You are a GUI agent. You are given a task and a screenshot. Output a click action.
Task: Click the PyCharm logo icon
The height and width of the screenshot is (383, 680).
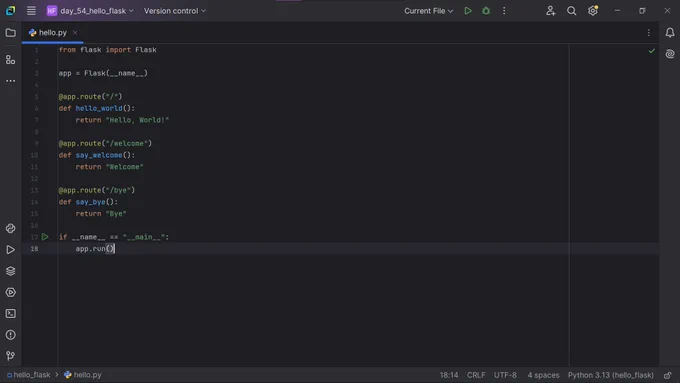click(10, 11)
